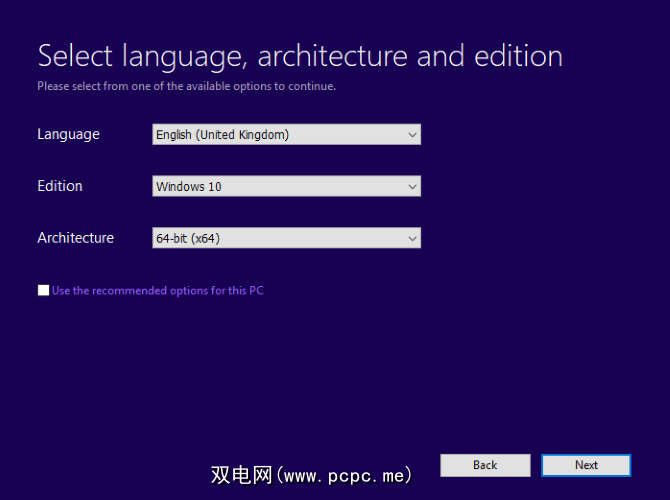Open the Edition dropdown showing Windows 10
Screen dimensions: 670x500
coord(286,186)
